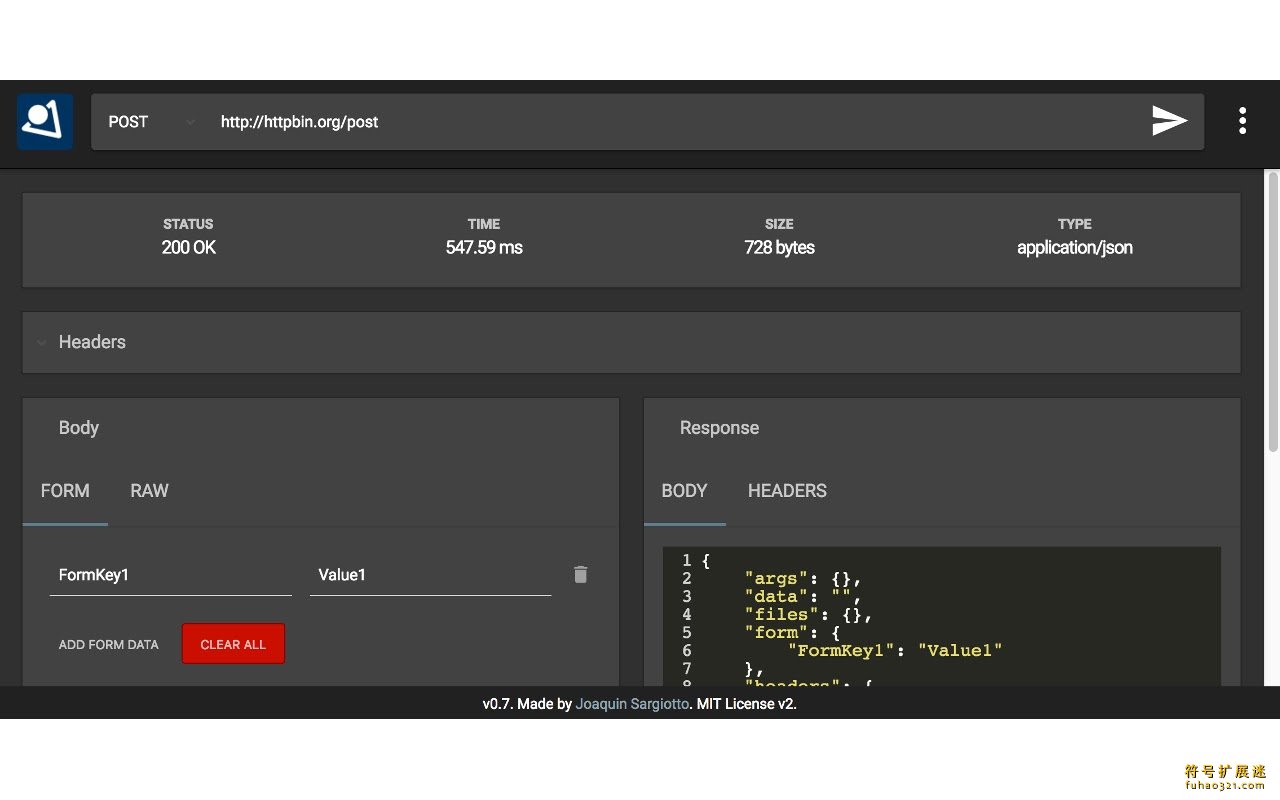
Task: Click the Body panel heading
Action: point(79,428)
